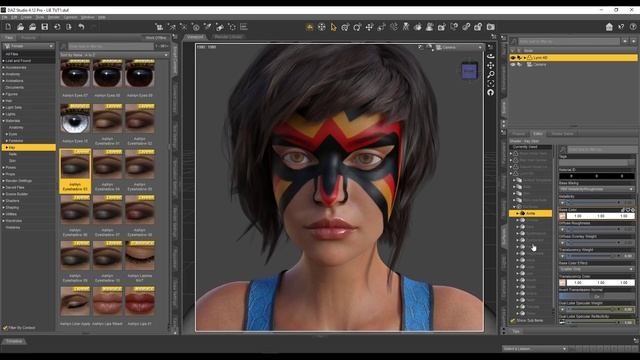Click the viewport reset view icon
Screen dimensions: 640x360
tap(491, 92)
